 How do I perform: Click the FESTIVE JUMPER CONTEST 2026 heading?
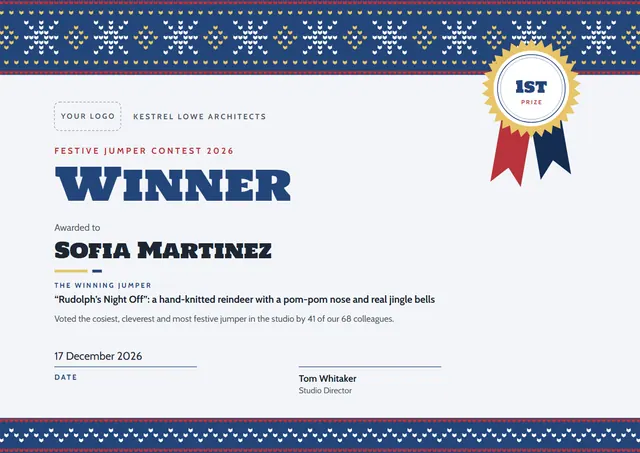[x=144, y=151]
